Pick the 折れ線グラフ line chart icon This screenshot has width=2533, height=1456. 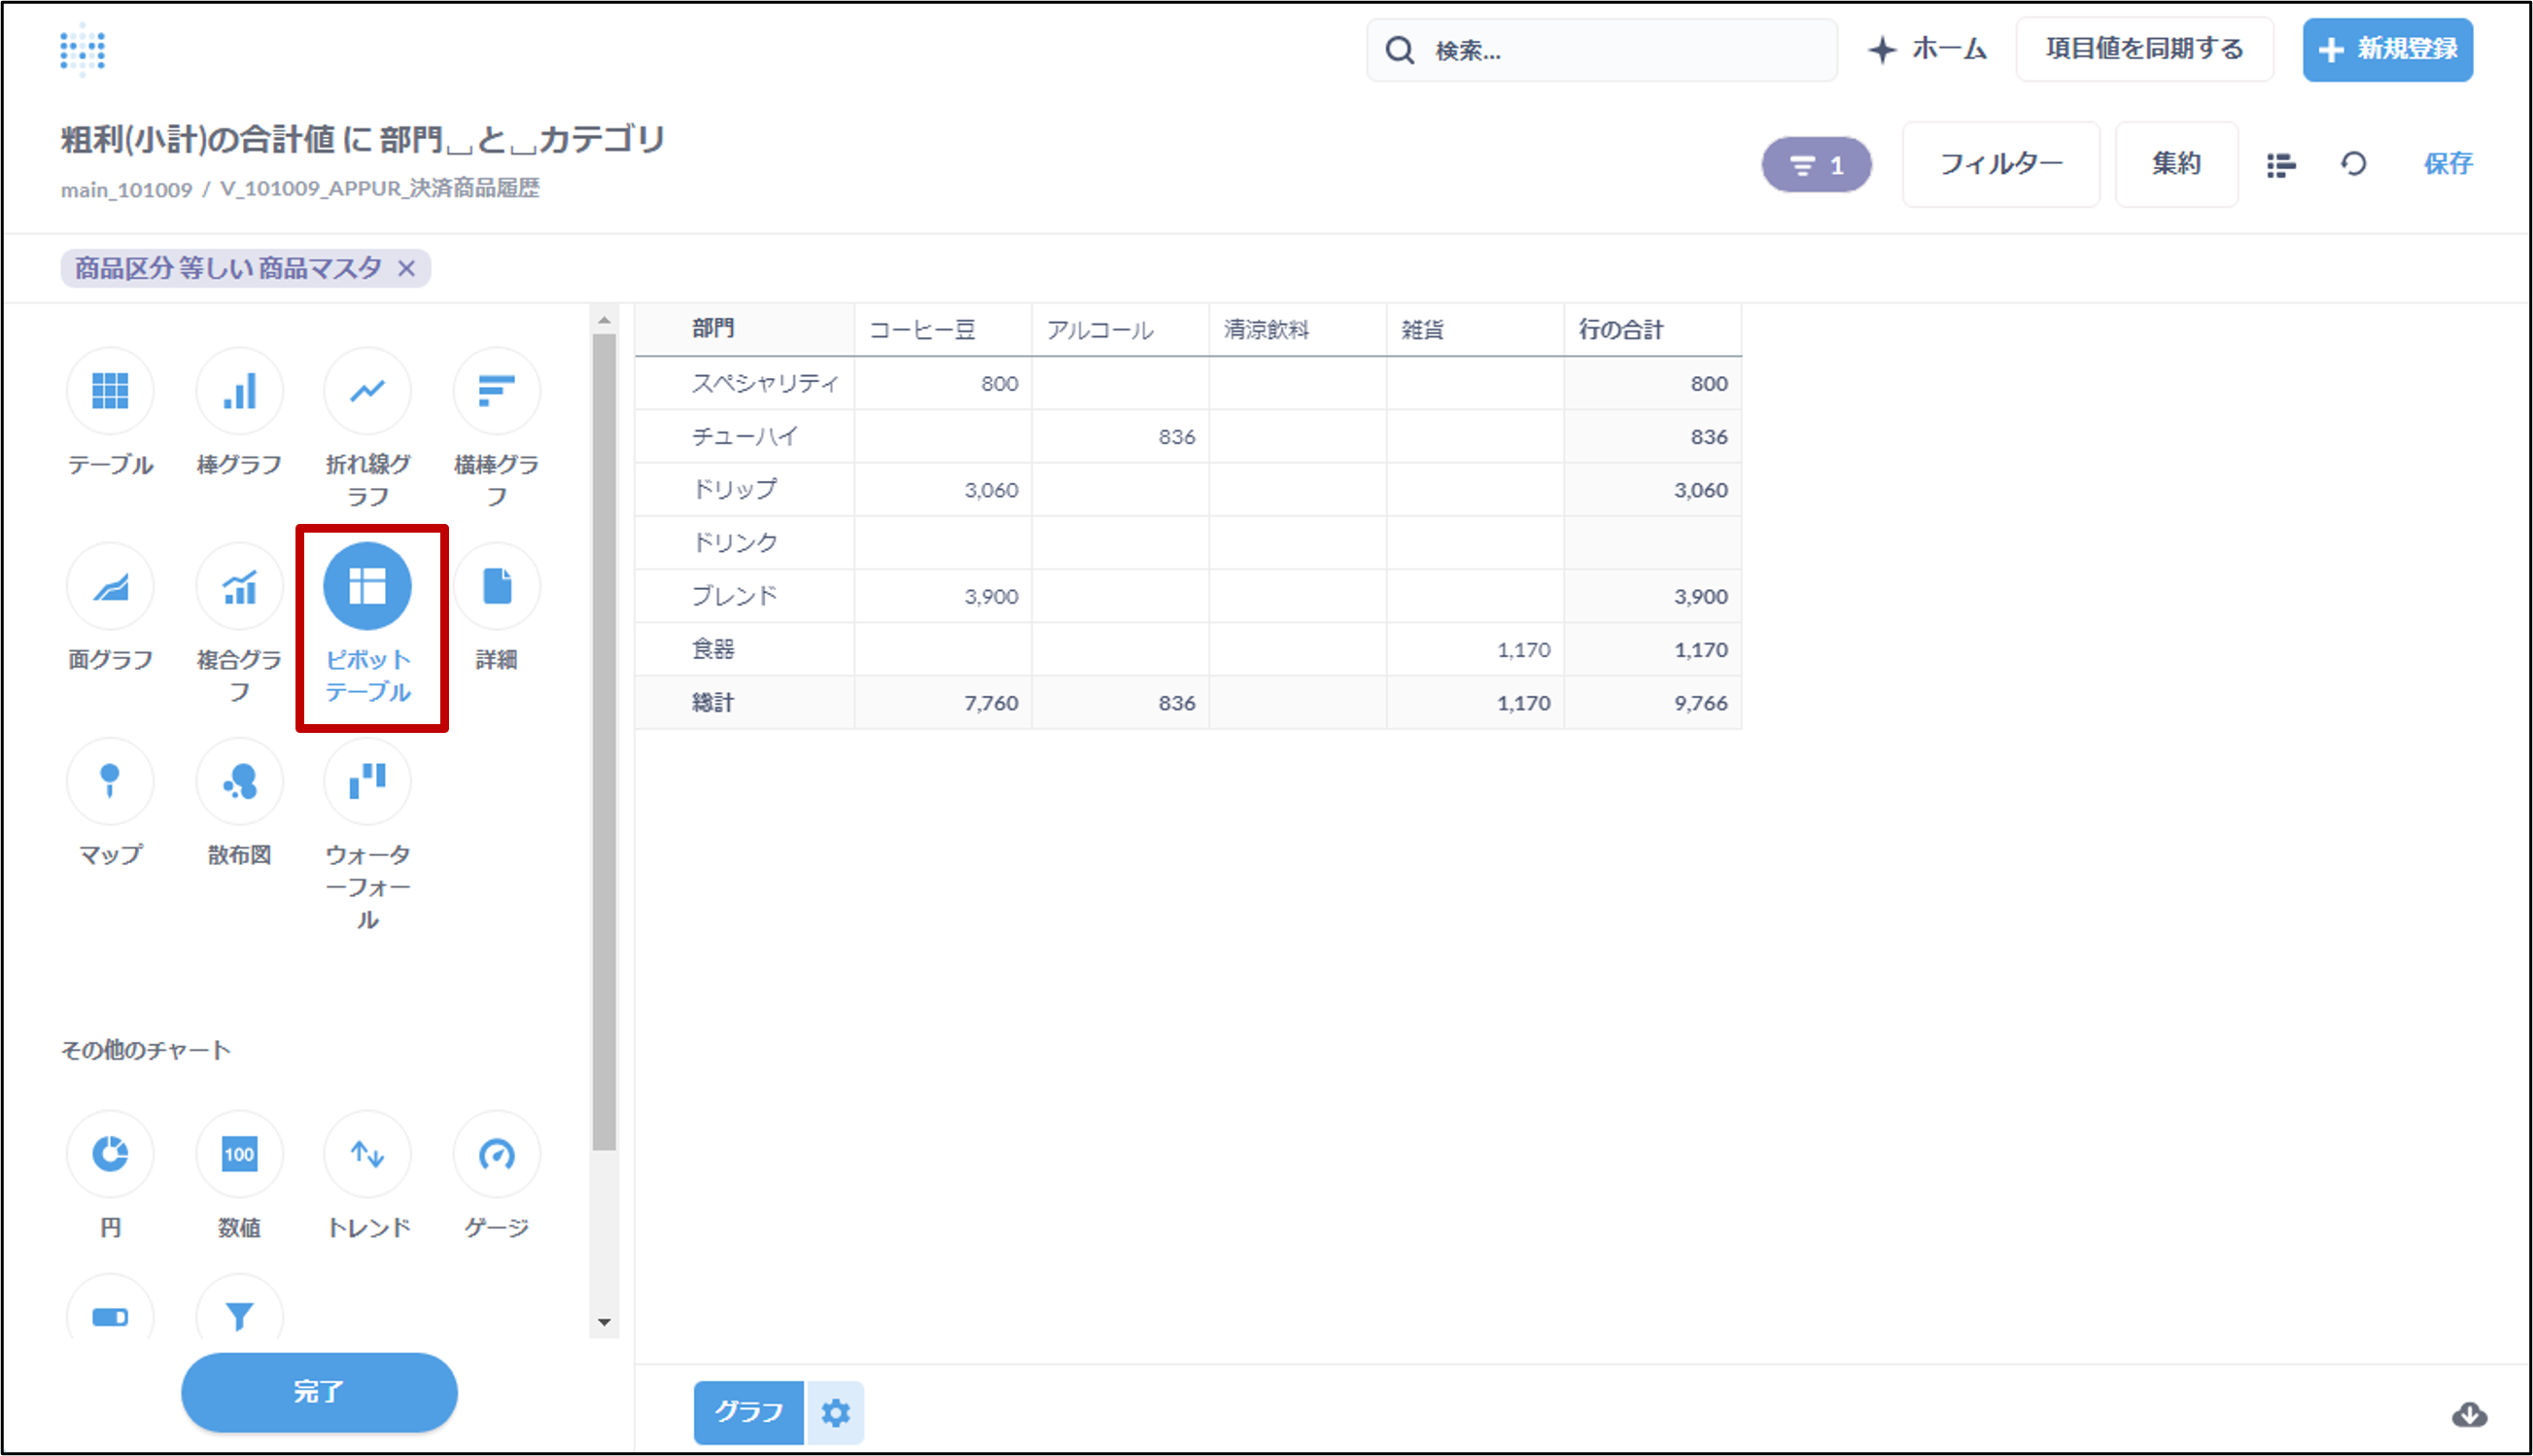[x=367, y=390]
